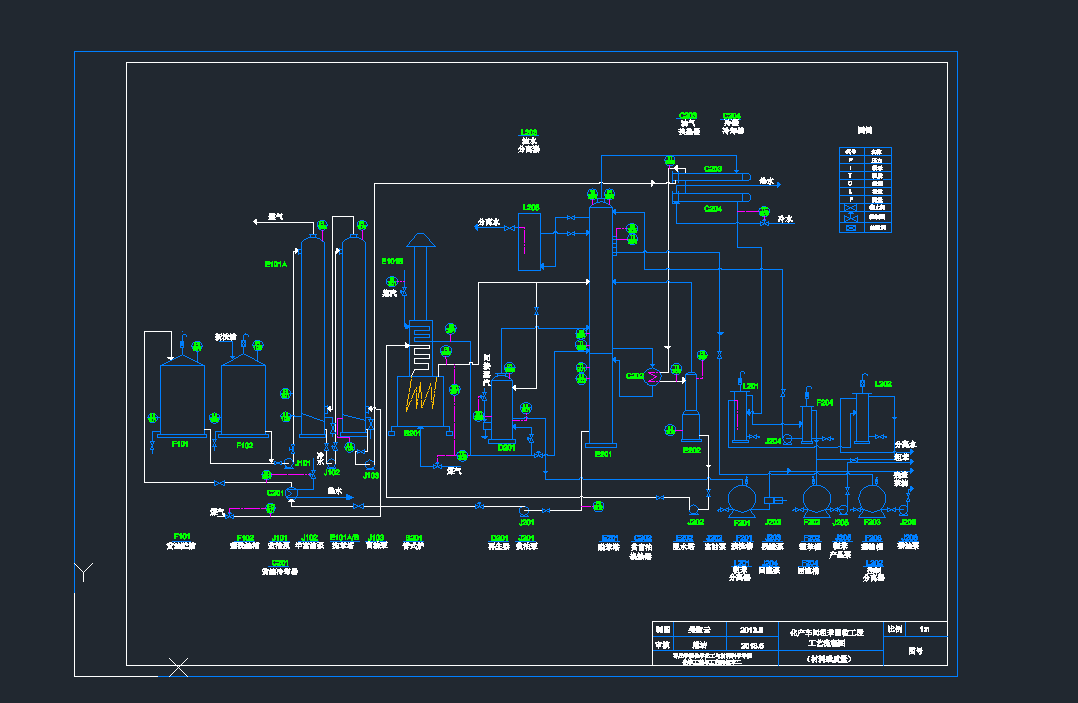Viewport: 1078px width, 703px height.
Task: Click the chimney cap above the furnace
Action: point(421,240)
